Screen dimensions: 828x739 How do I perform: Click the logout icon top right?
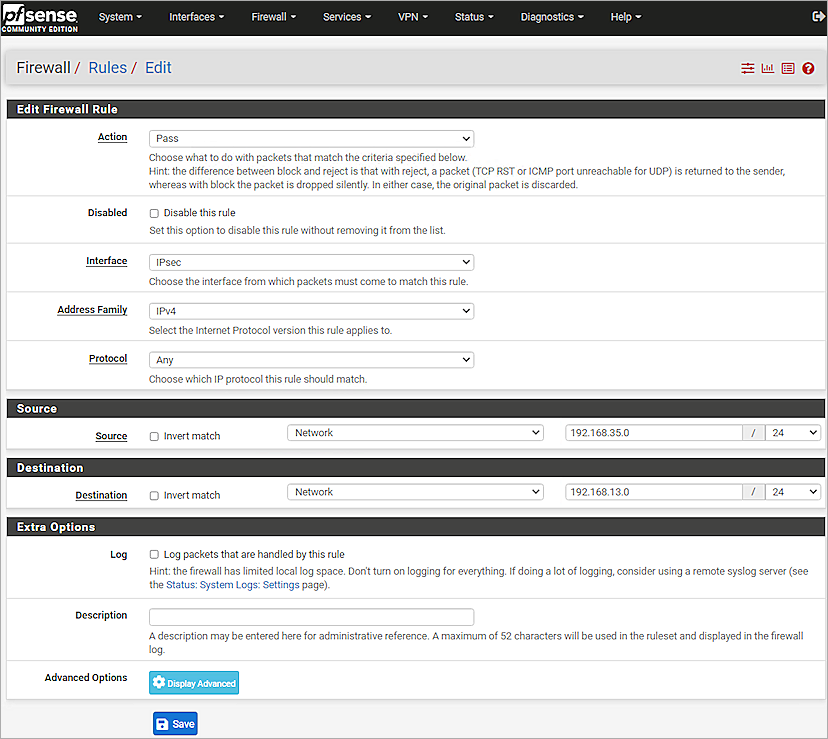pyautogui.click(x=816, y=16)
